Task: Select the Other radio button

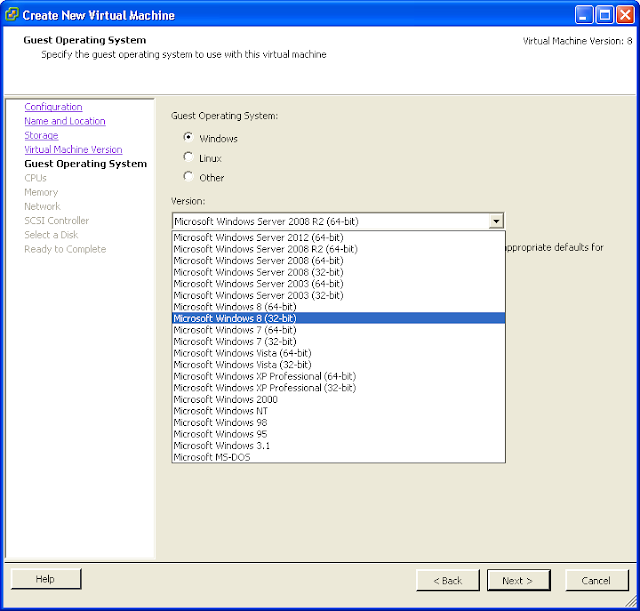Action: pos(188,176)
